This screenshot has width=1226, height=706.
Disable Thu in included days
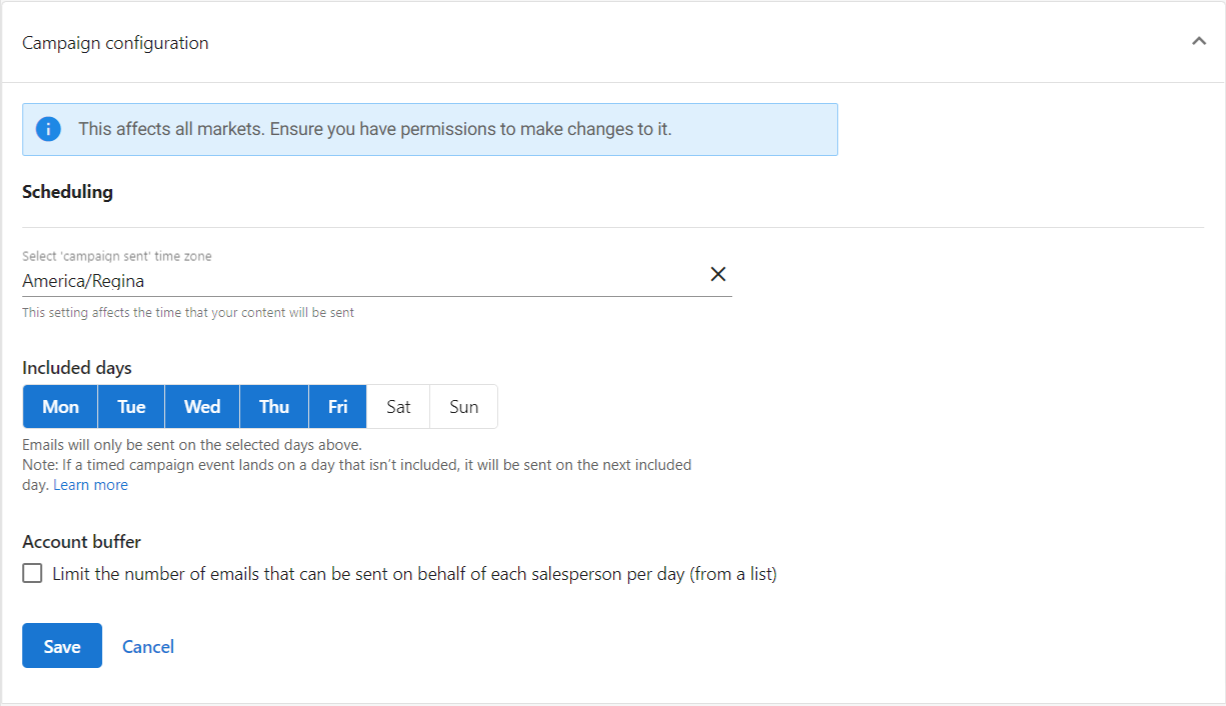coord(274,407)
